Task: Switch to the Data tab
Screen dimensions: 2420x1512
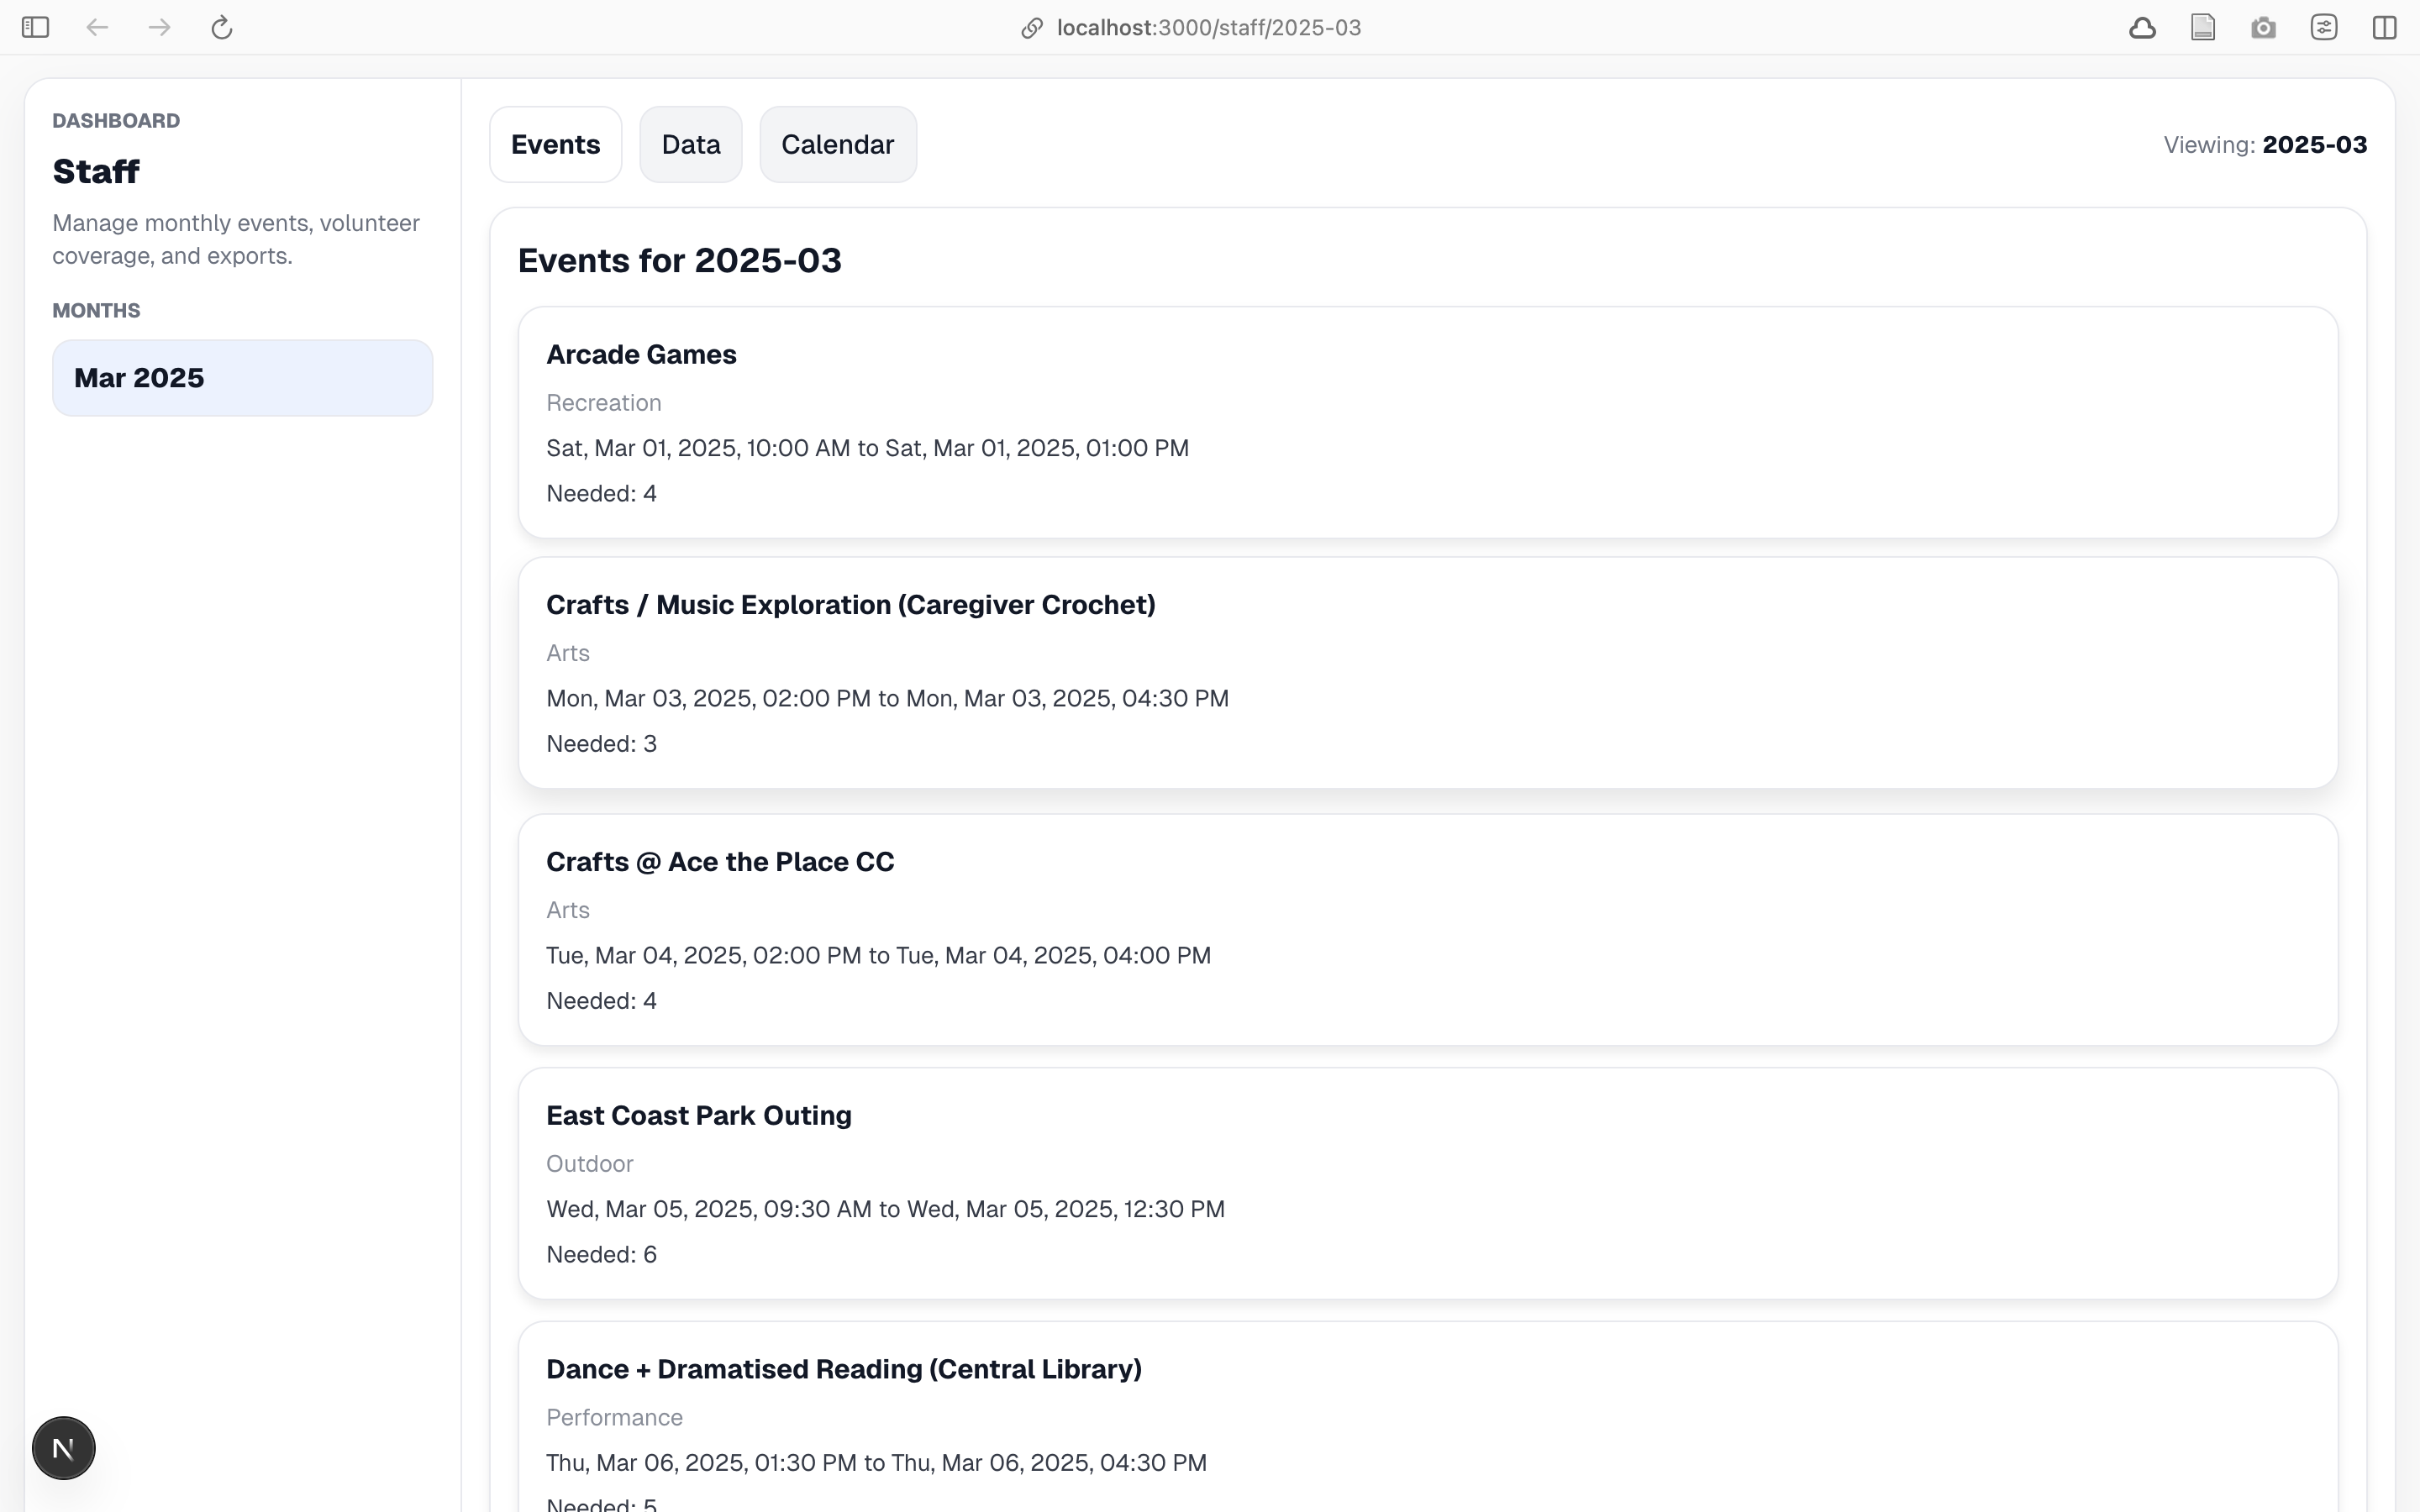Action: coord(690,145)
